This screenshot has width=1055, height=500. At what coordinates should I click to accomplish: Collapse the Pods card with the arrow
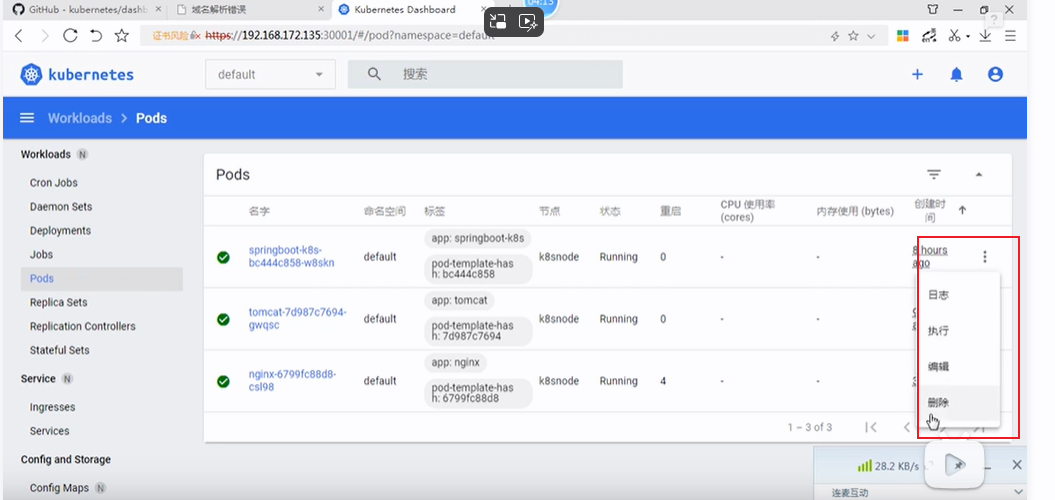[x=979, y=175]
